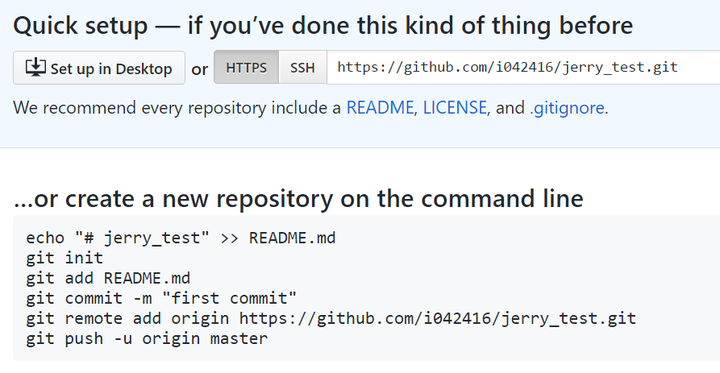Viewport: 720px width, 373px height.
Task: Click the github.com URL in remote command
Action: coord(438,318)
